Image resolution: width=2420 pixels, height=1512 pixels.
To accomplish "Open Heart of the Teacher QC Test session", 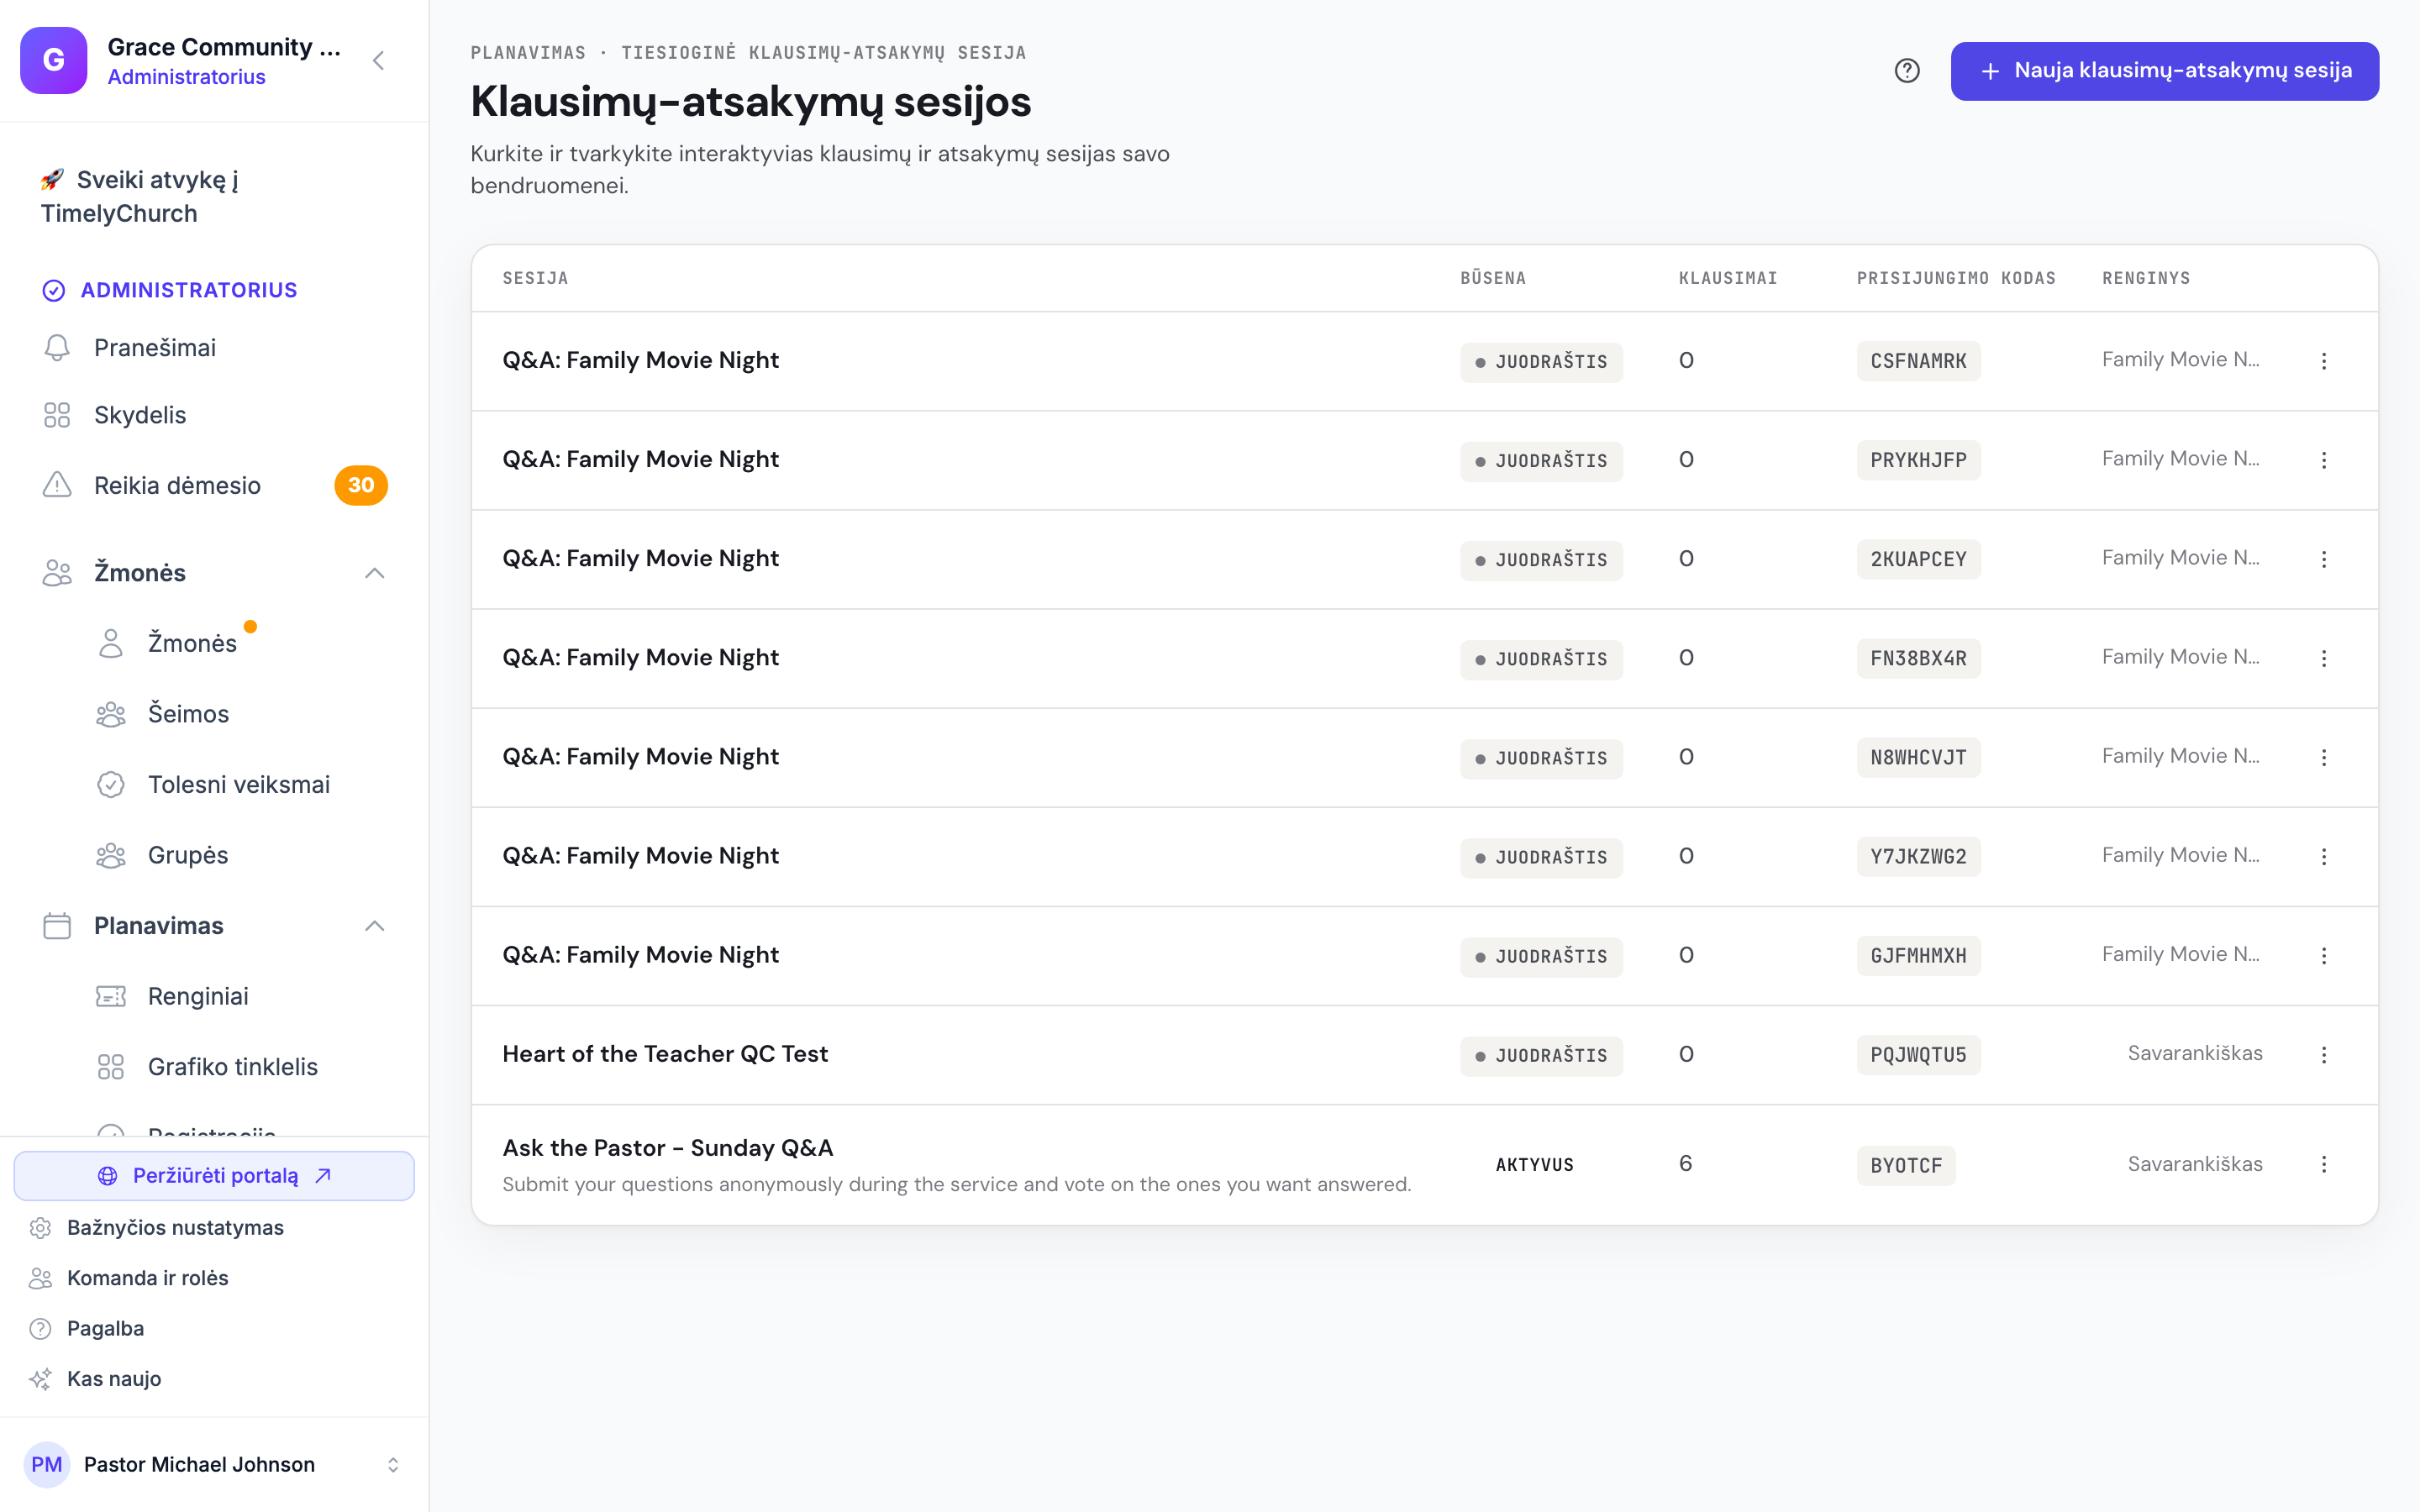I will 665,1054.
